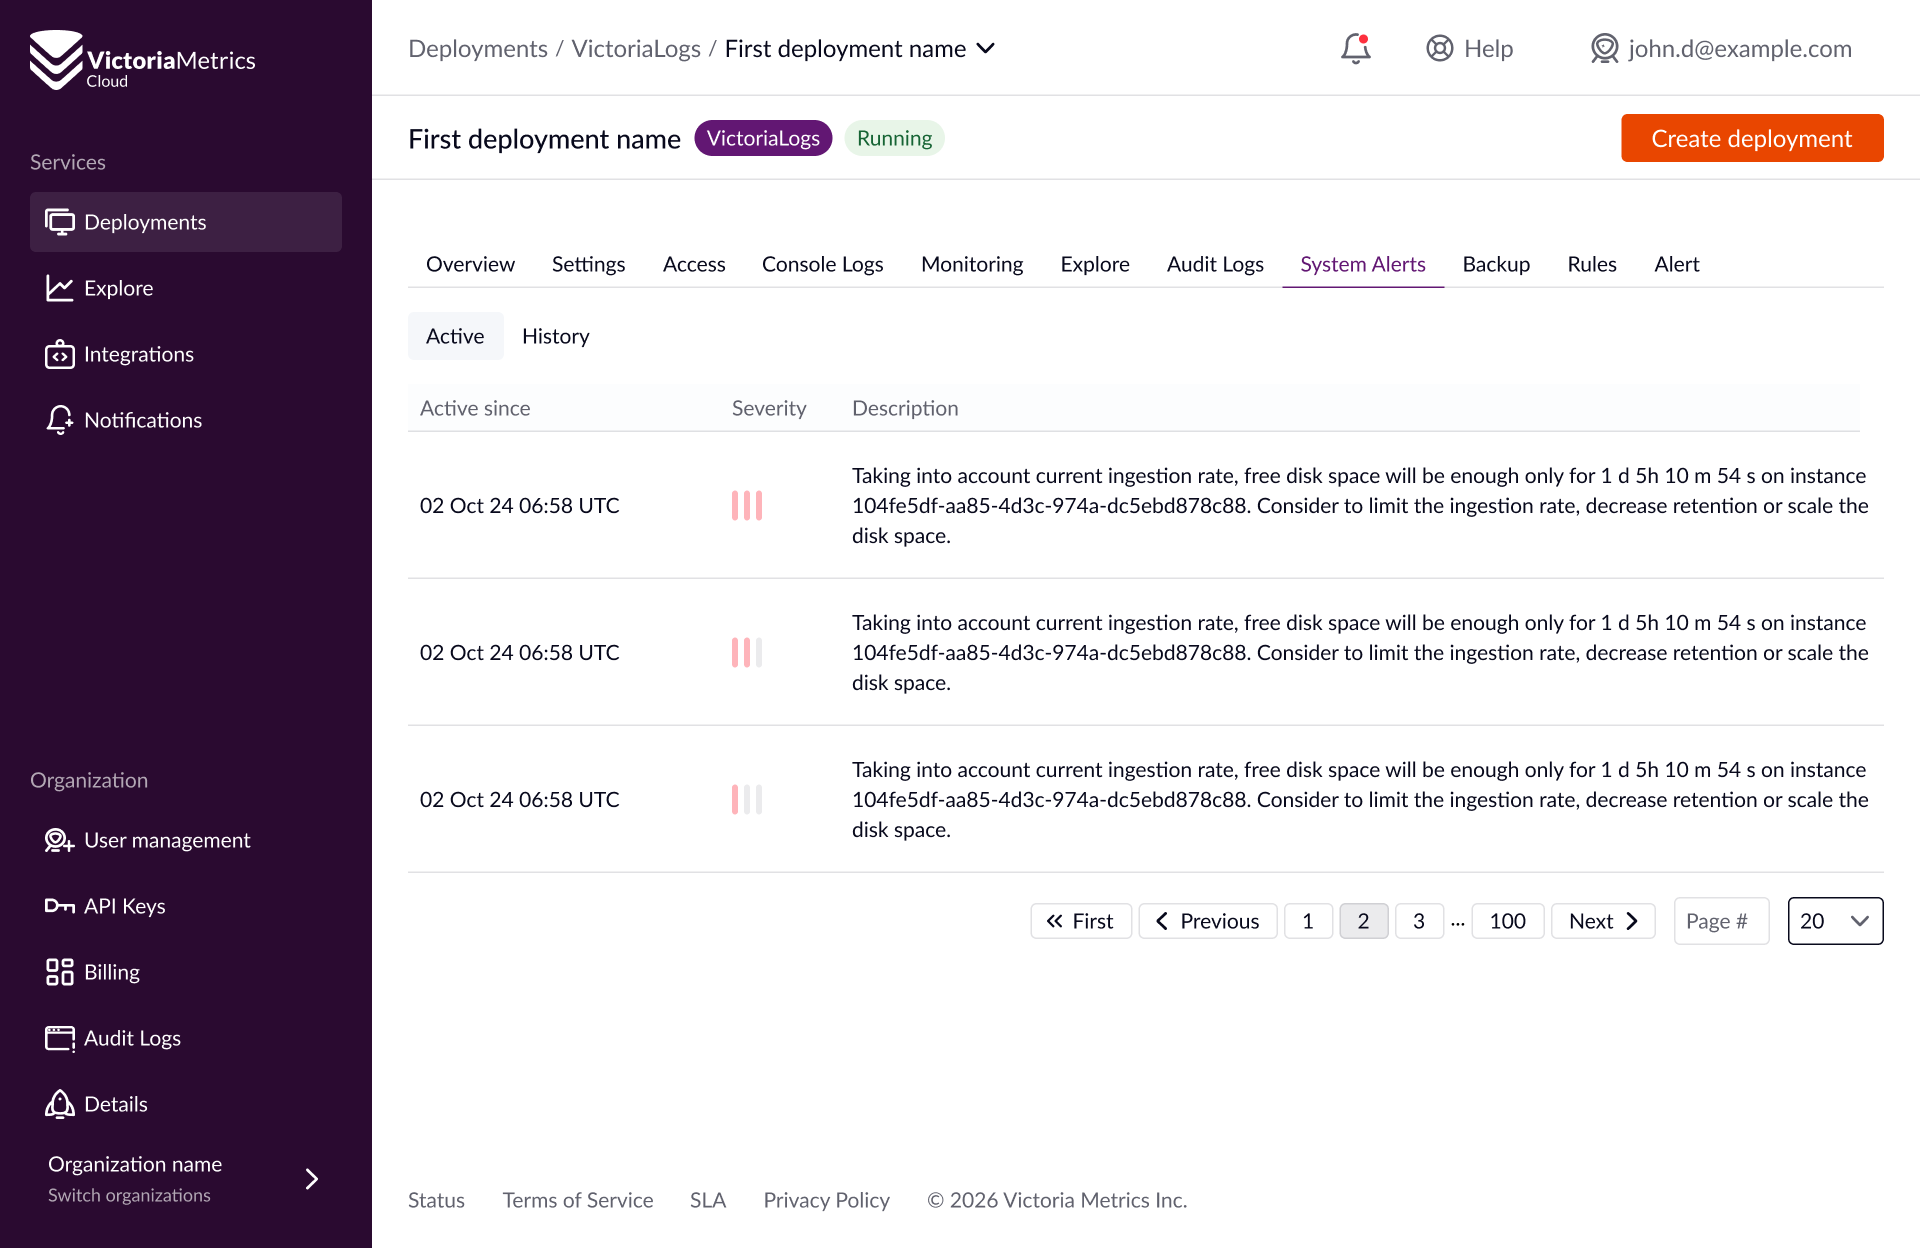Open Help via lifebuoy icon

(x=1439, y=48)
